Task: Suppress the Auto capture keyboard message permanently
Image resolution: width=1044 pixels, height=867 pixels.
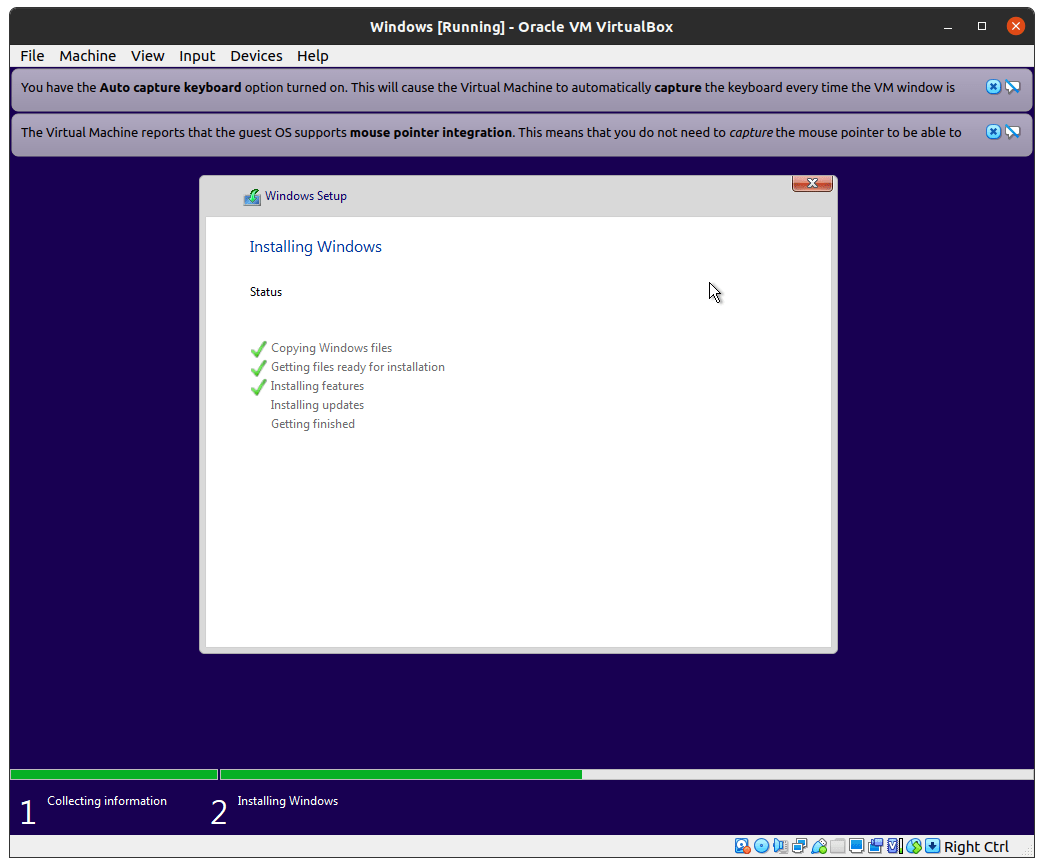Action: [x=1013, y=87]
